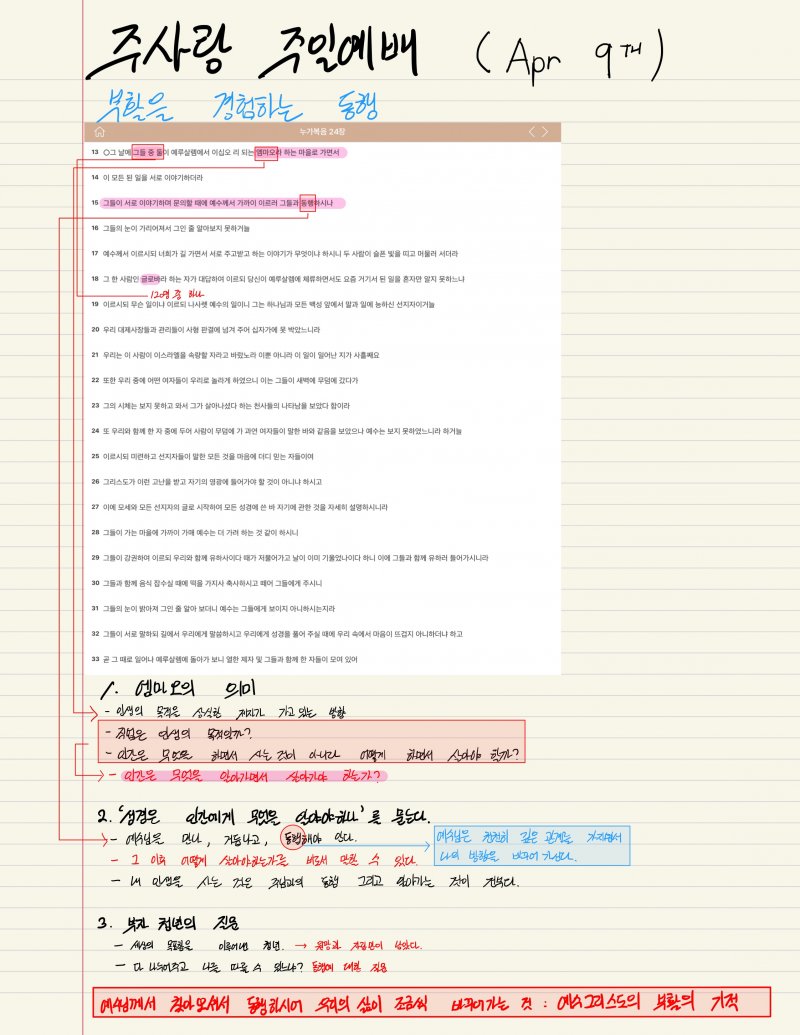Select verse 23 그의 시체는 보지 못하고
The image size is (800, 1035).
[220, 406]
